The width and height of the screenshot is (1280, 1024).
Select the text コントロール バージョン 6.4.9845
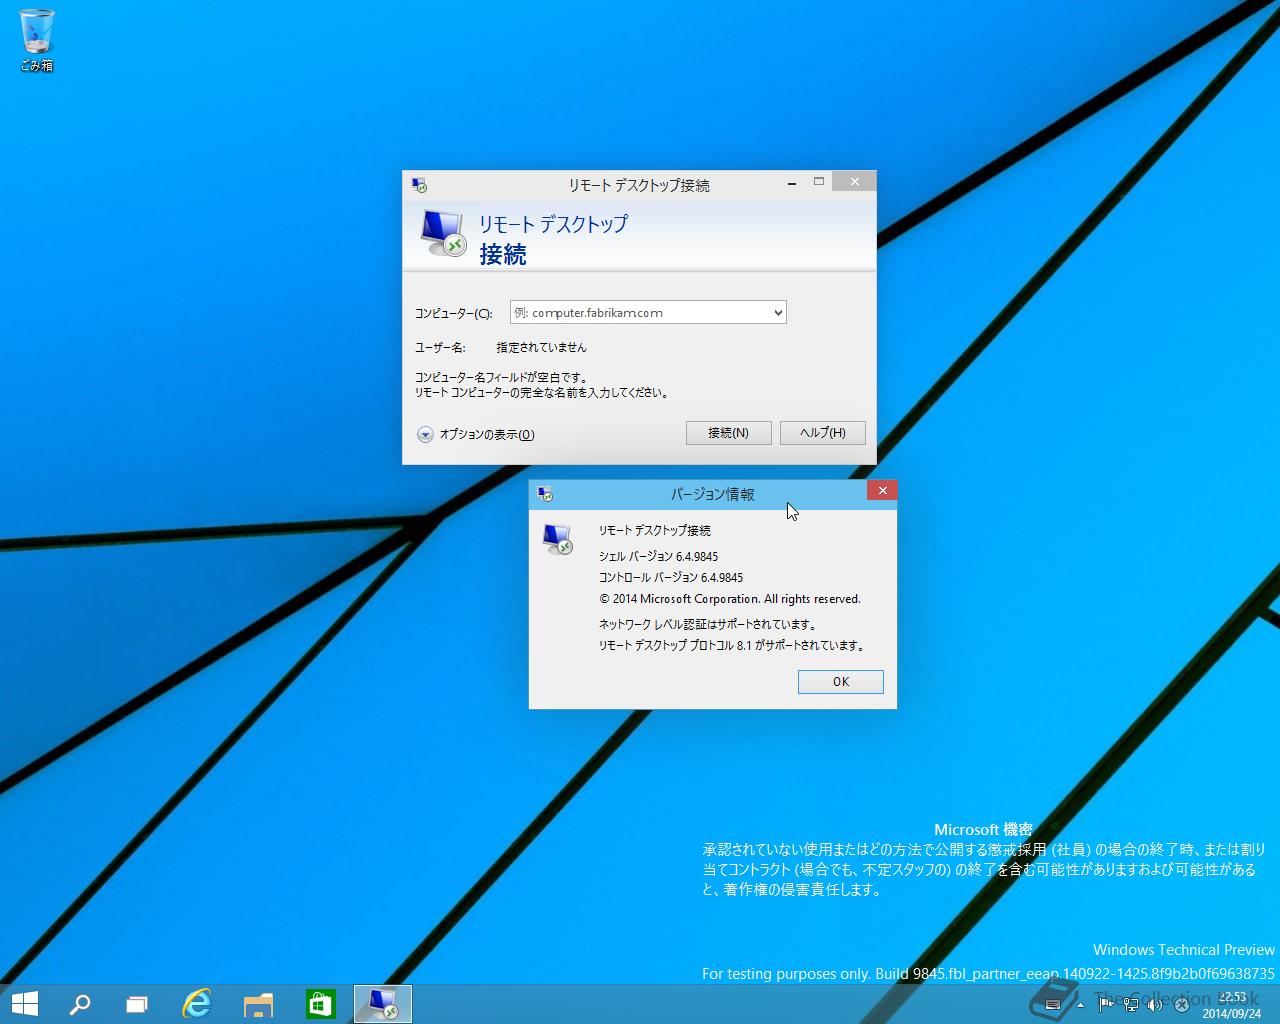(670, 577)
